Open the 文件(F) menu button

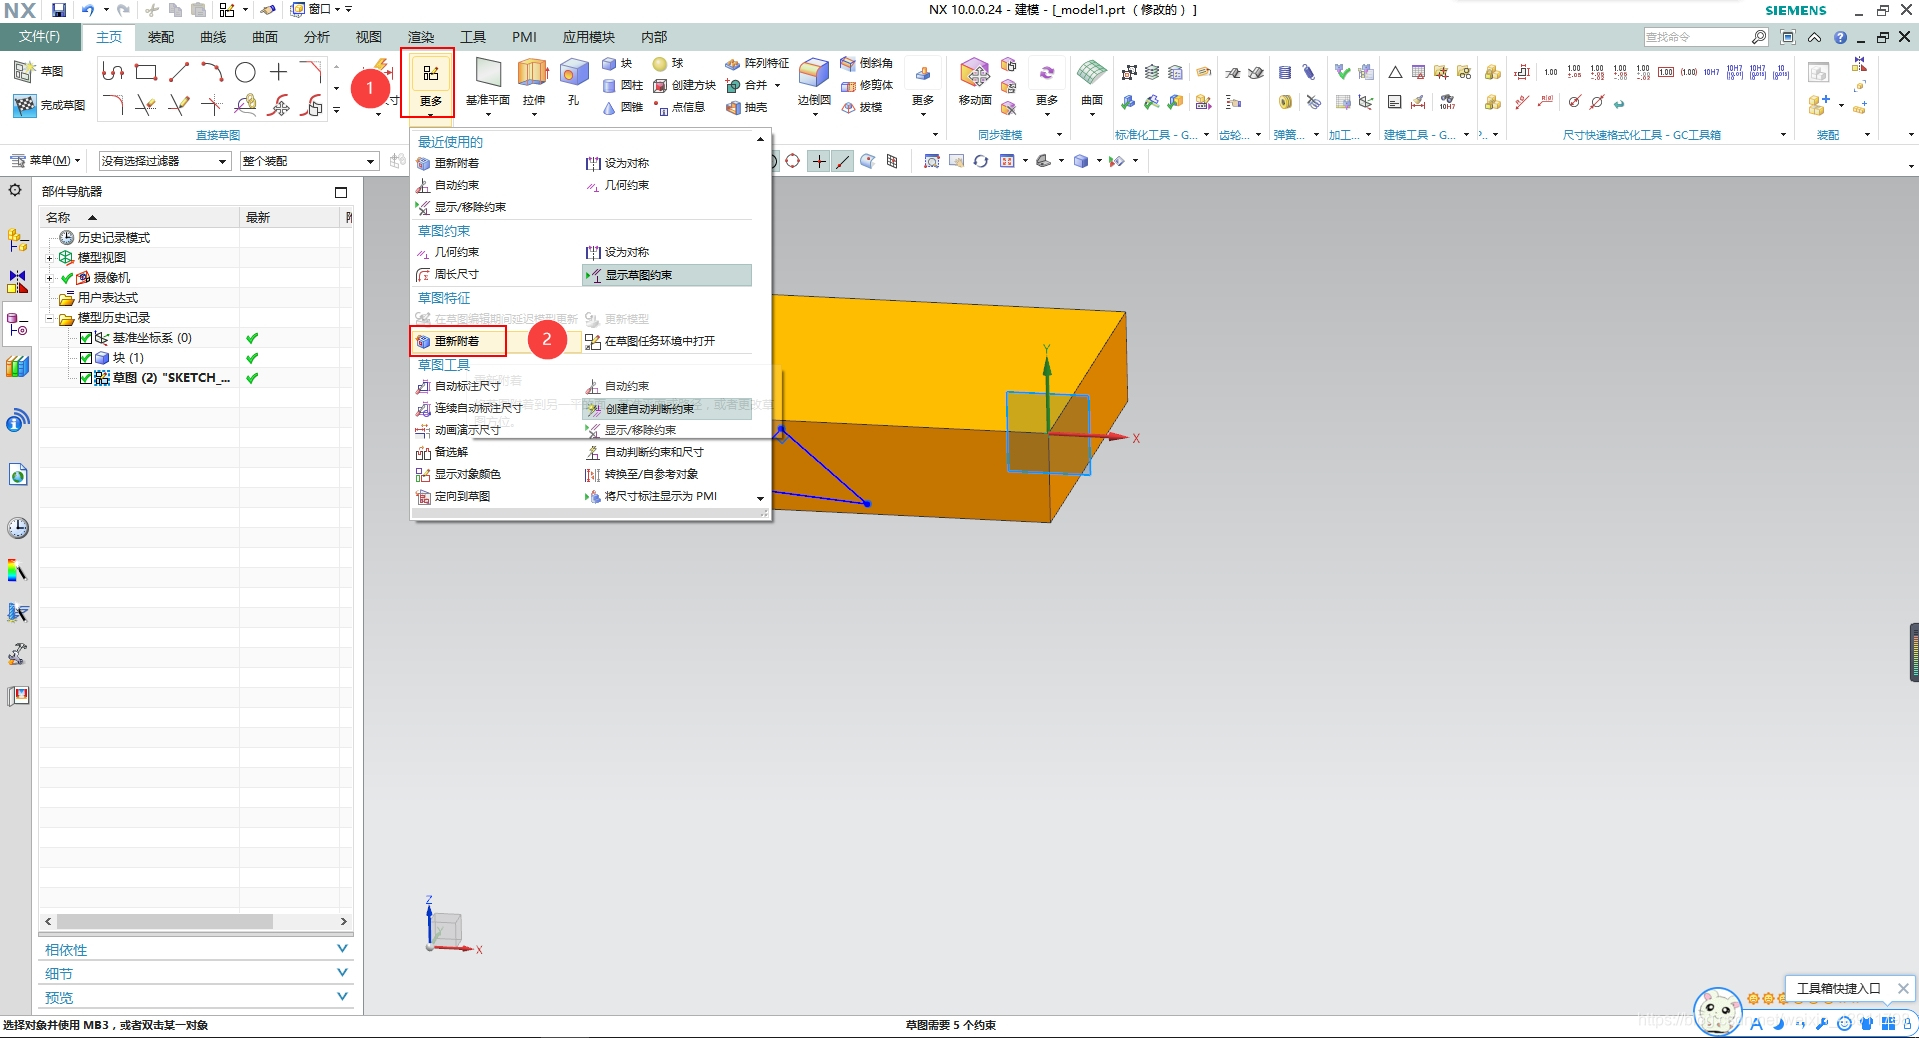tap(39, 37)
